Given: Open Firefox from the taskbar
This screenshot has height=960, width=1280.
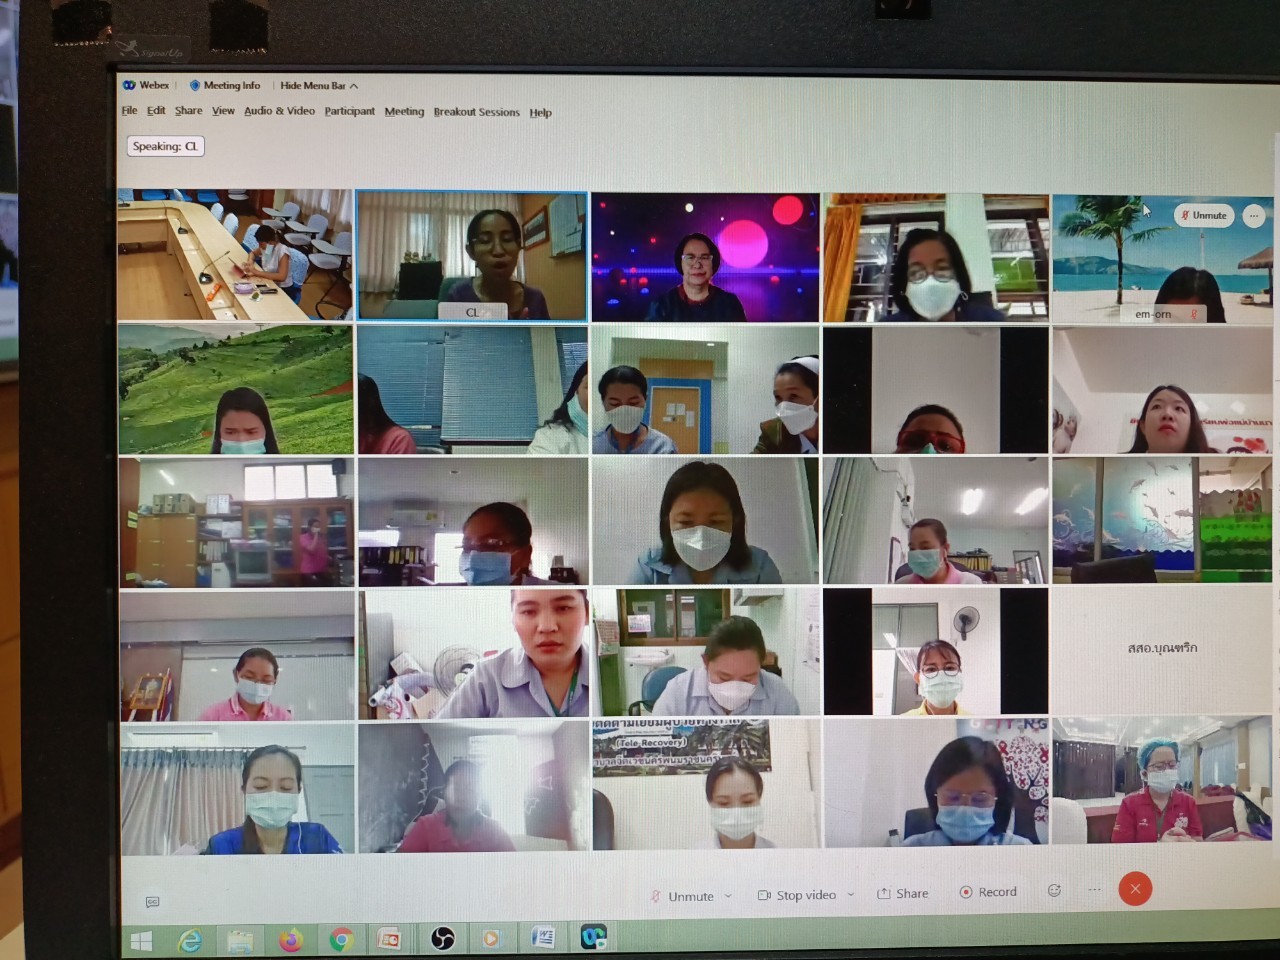Looking at the screenshot, I should coord(291,940).
